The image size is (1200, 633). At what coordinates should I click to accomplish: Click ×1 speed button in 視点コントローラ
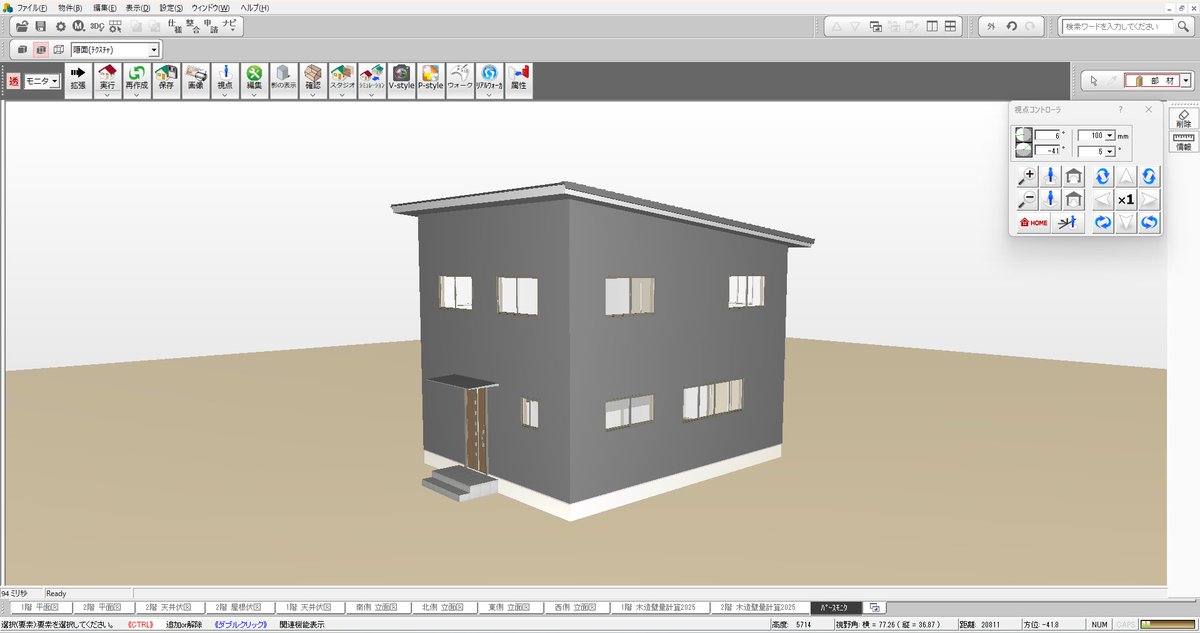click(1126, 199)
